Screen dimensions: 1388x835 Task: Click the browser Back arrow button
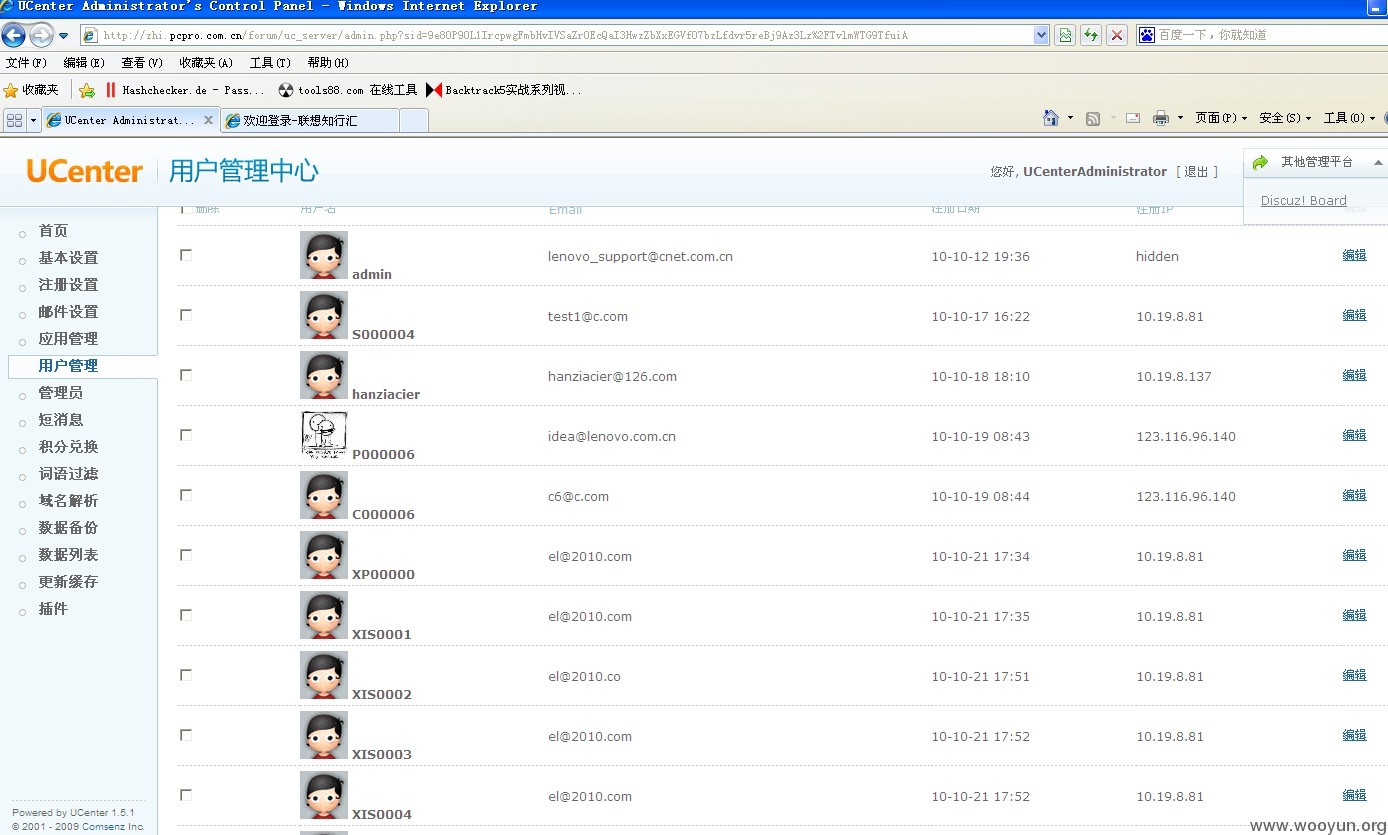(x=13, y=36)
